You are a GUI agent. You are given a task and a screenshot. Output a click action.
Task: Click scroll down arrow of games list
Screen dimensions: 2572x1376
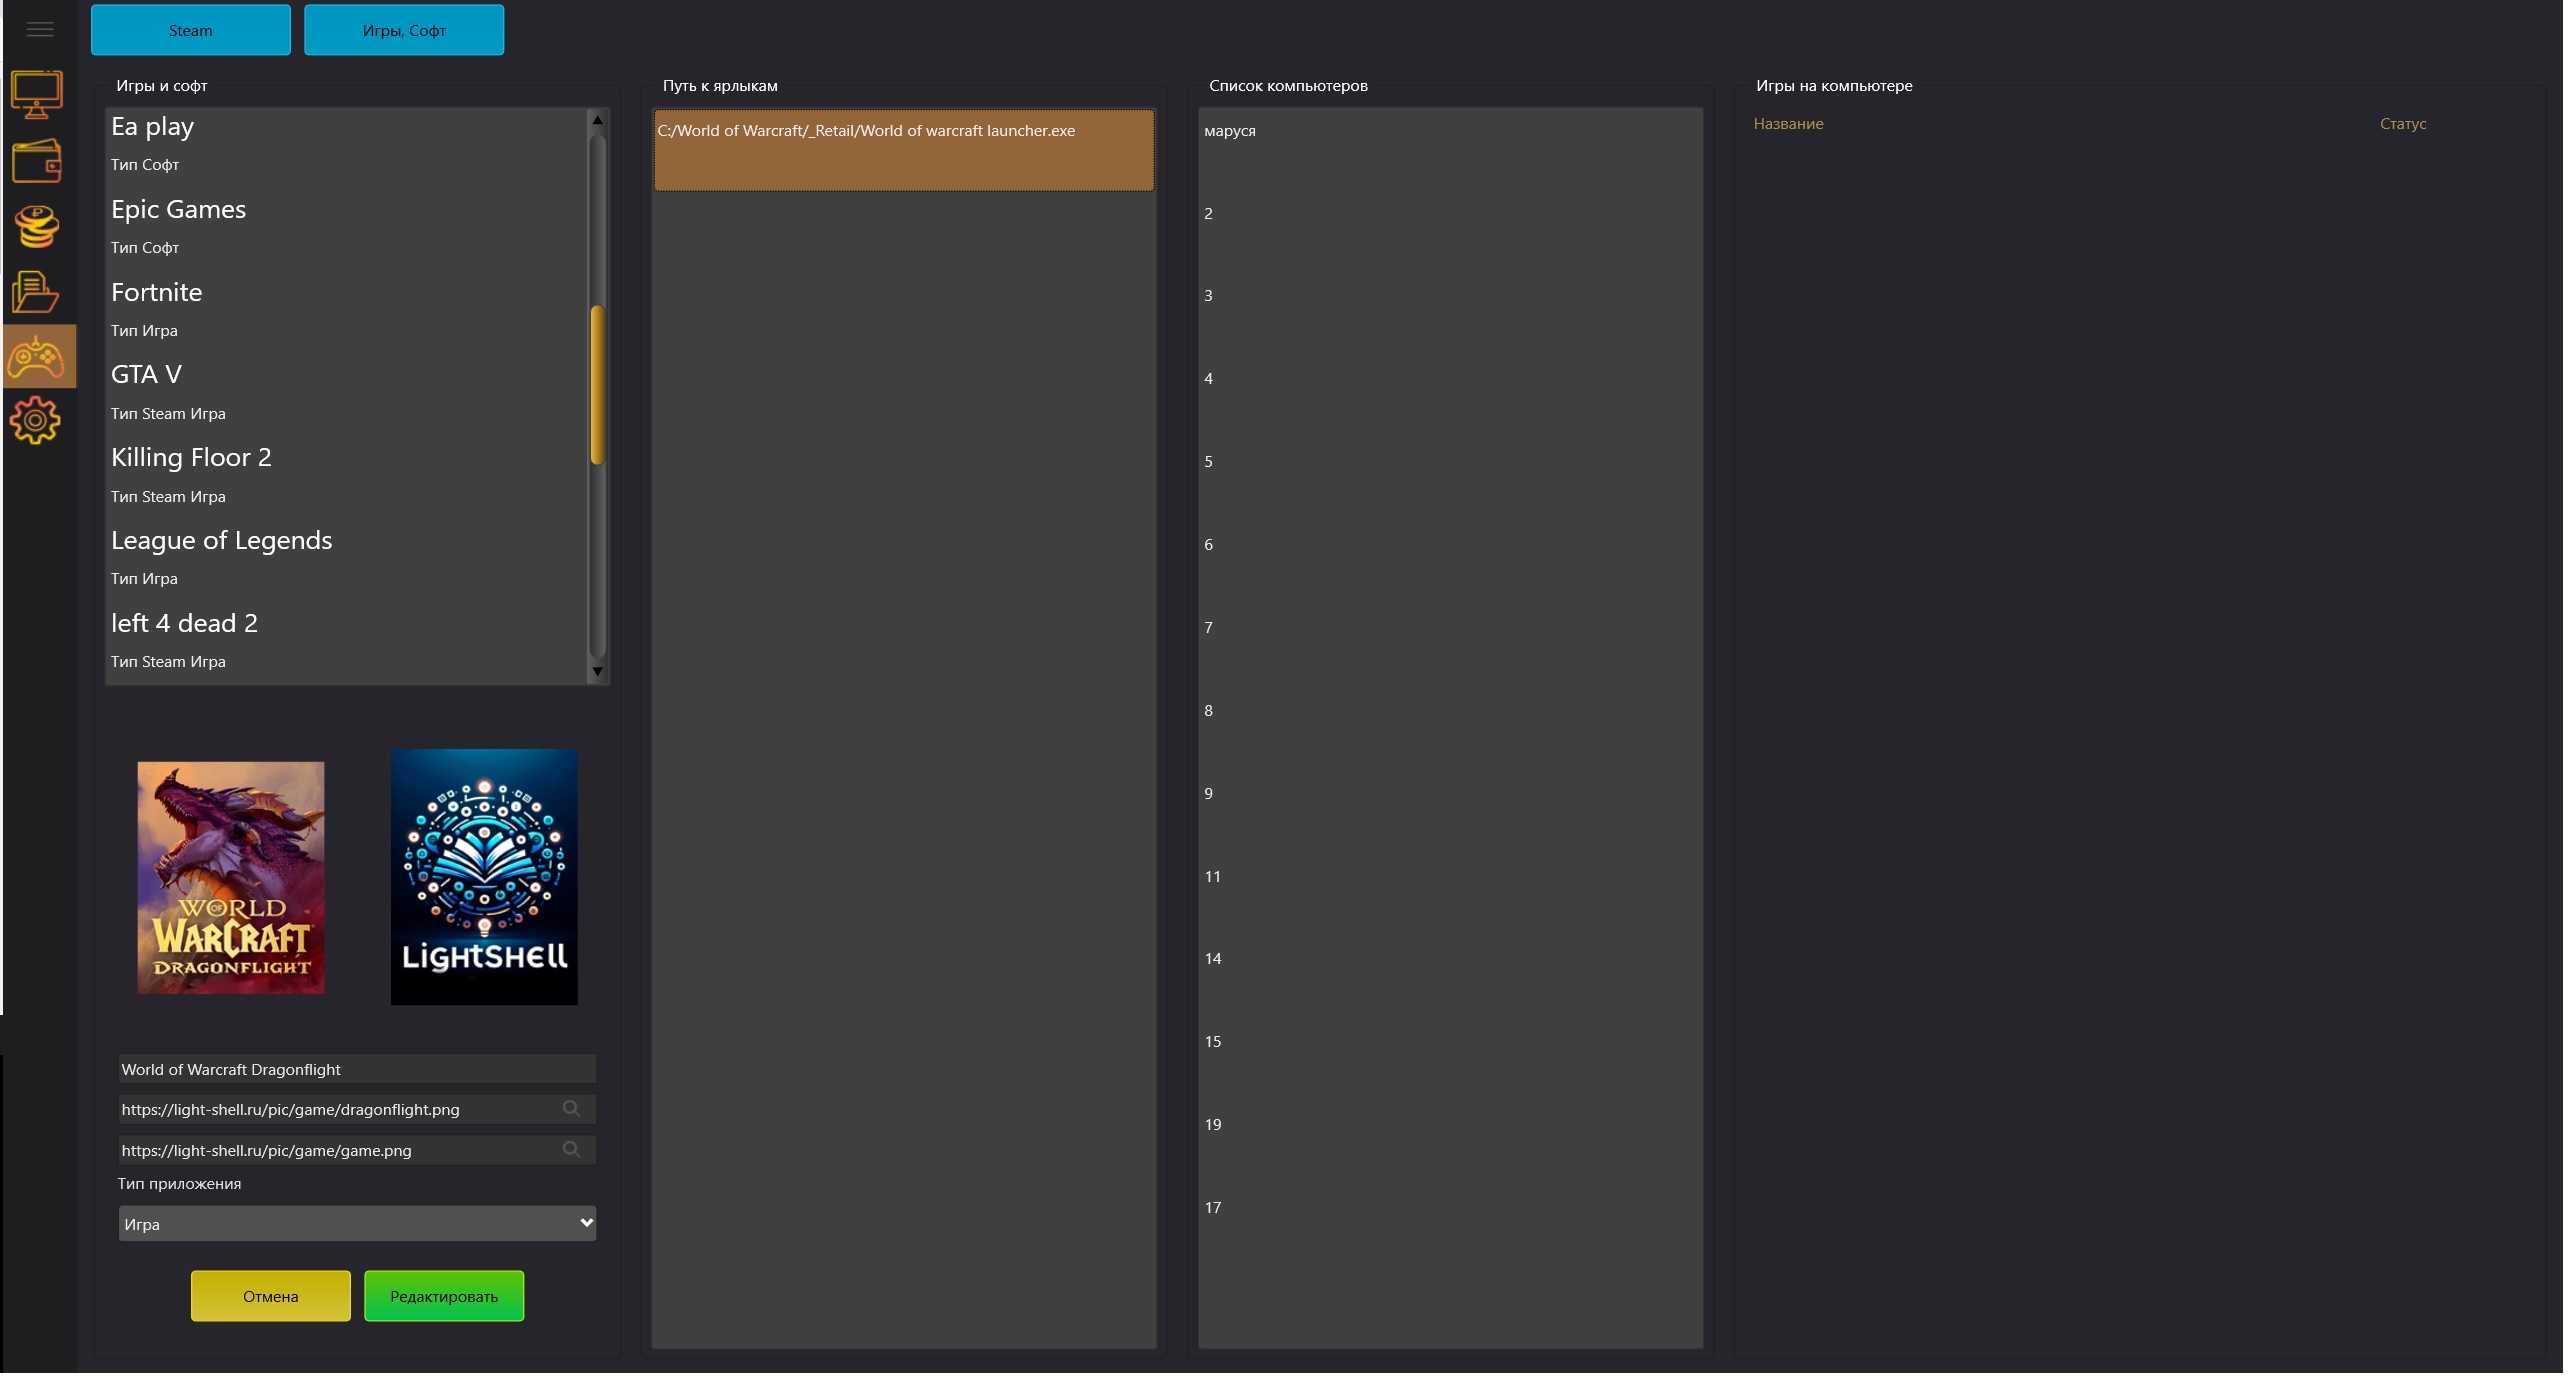coord(599,673)
